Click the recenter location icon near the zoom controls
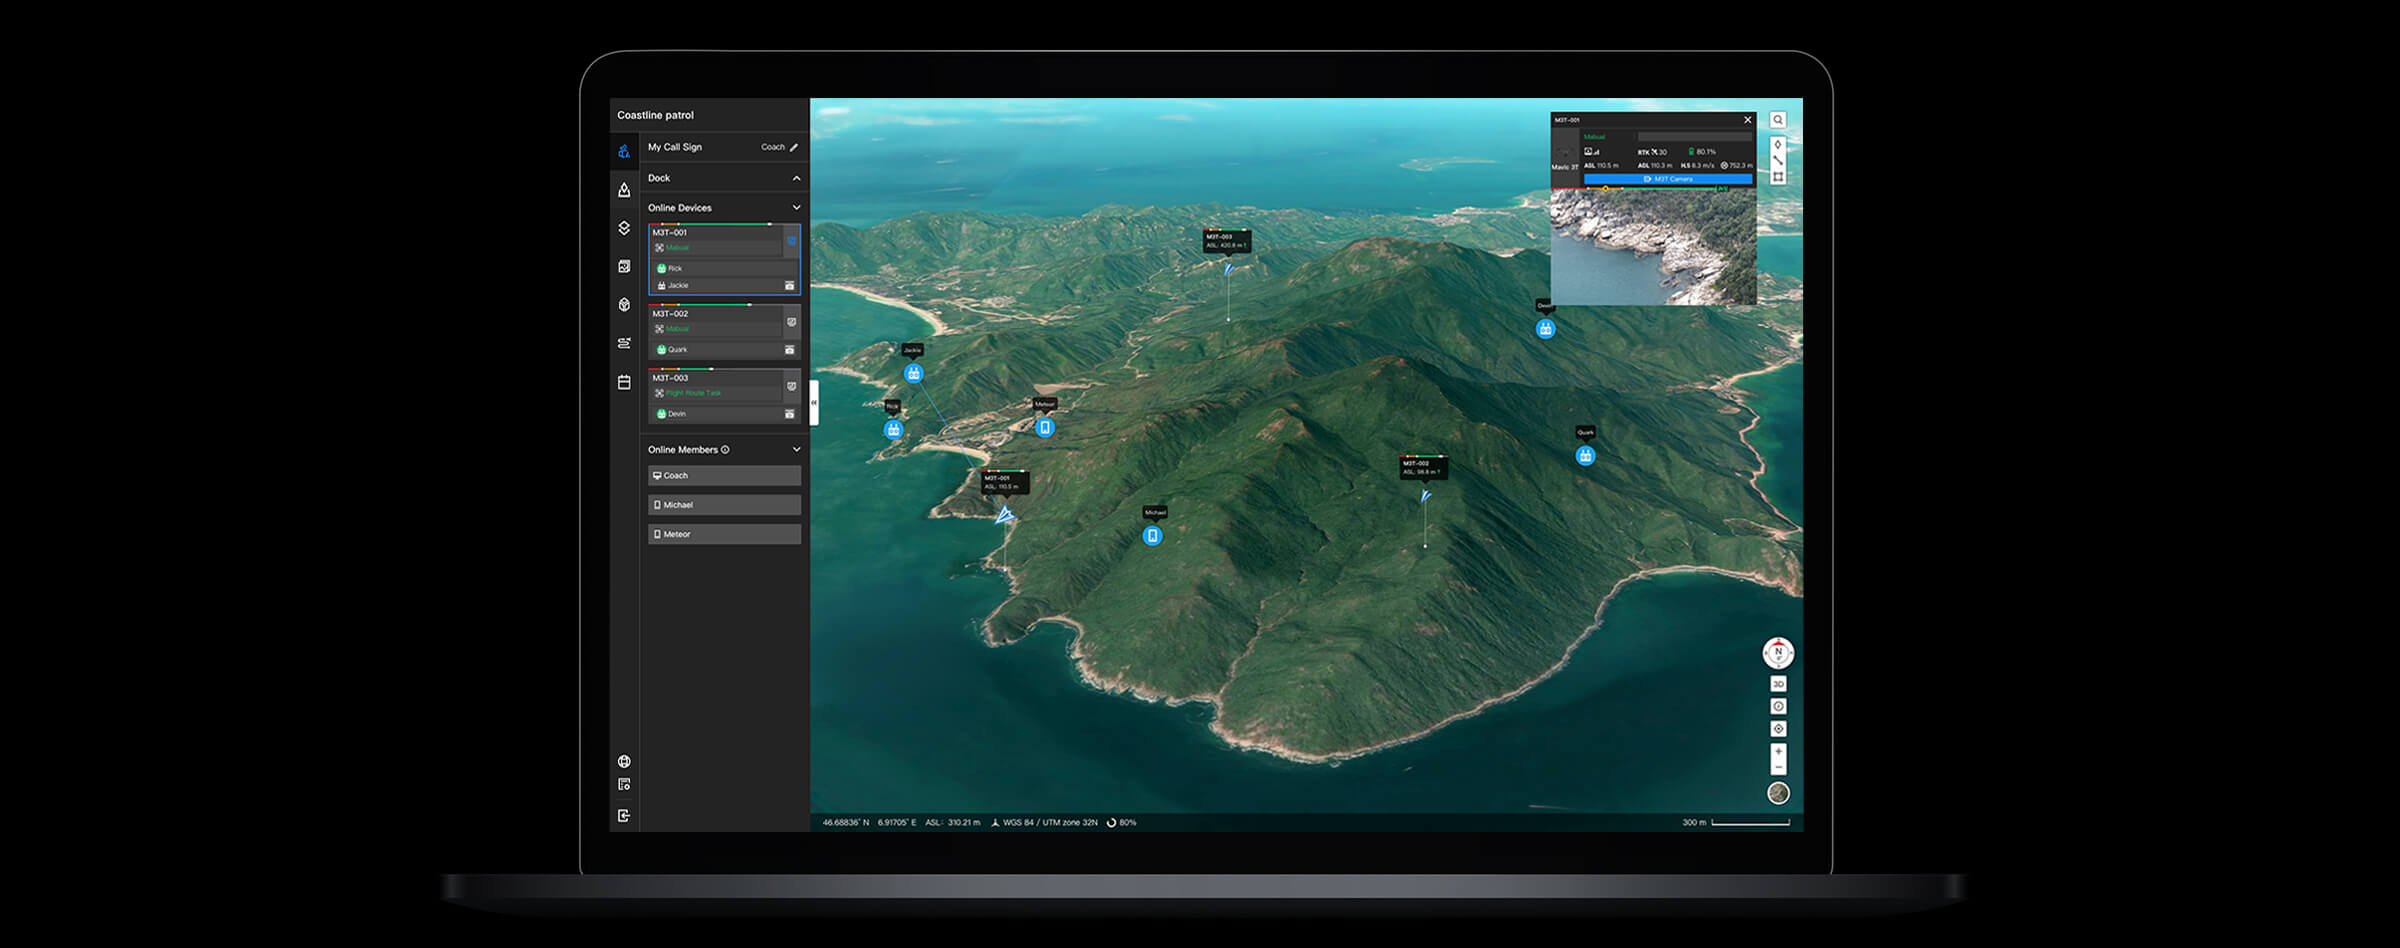The image size is (2400, 948). tap(1779, 728)
